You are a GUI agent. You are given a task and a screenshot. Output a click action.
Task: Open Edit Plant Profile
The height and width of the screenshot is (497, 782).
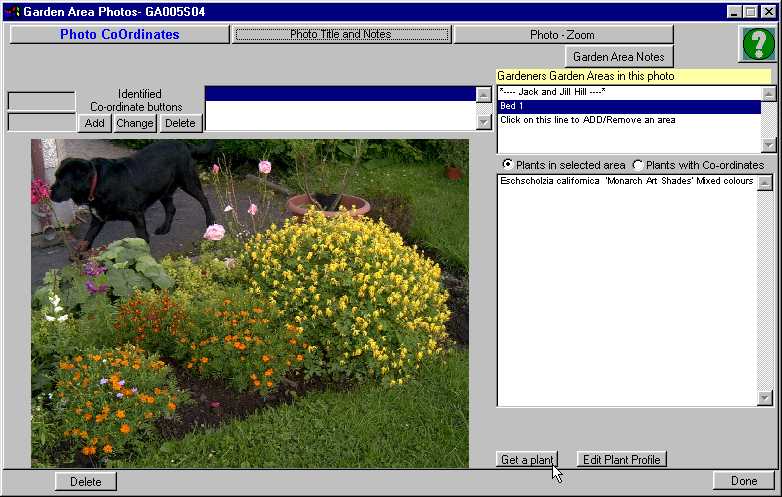pos(621,460)
